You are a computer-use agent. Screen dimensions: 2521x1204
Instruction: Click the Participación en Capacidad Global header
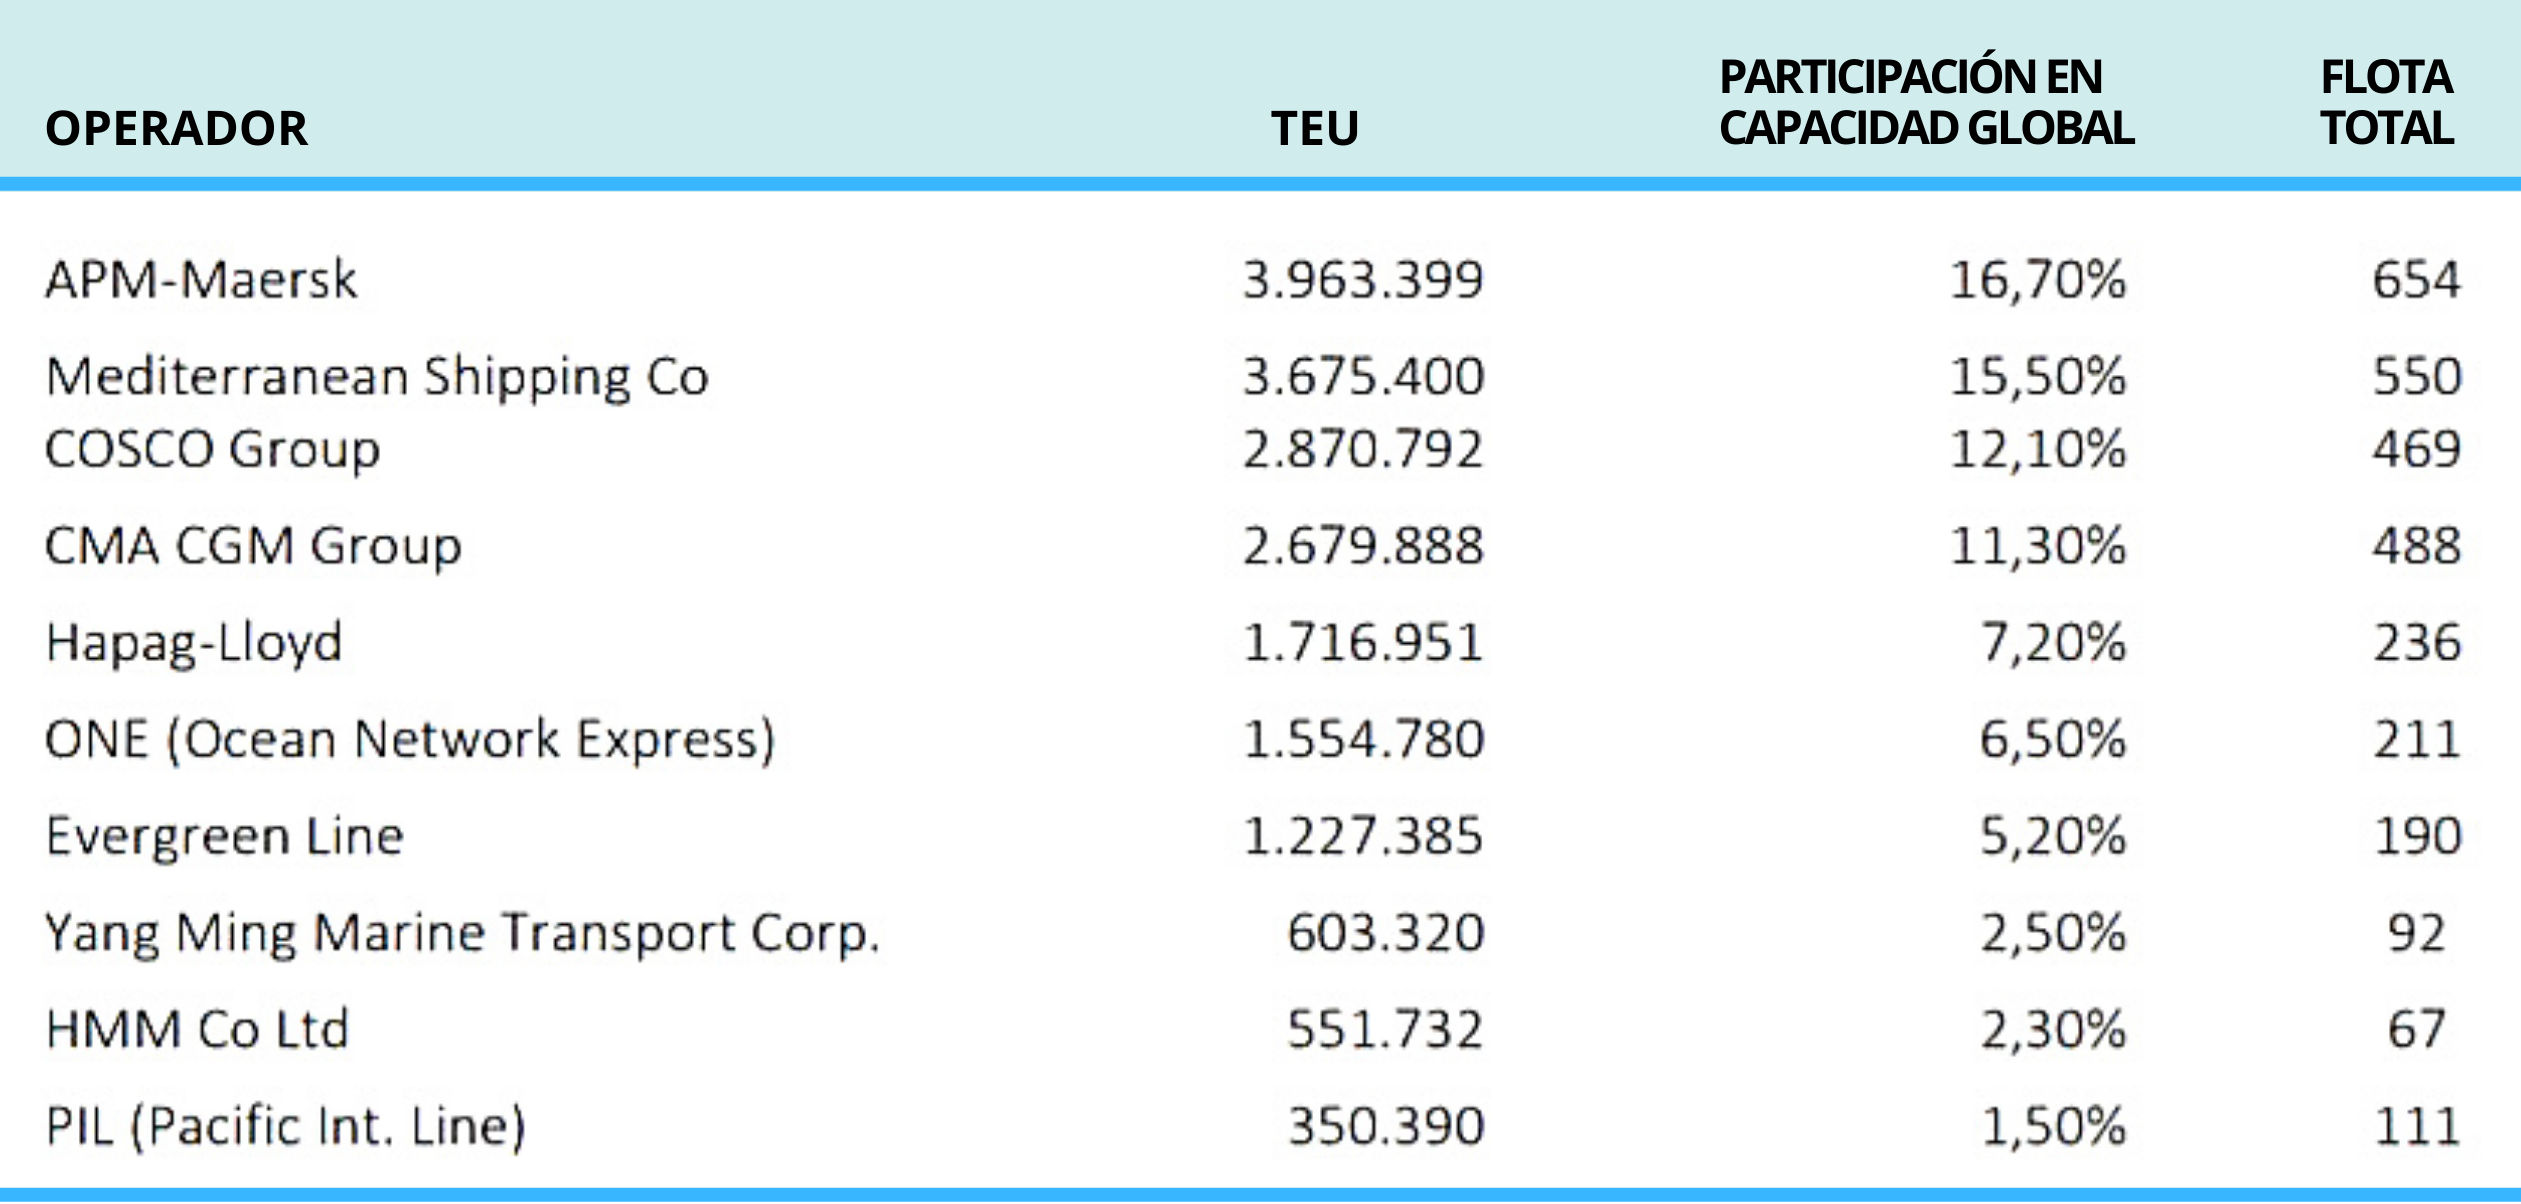[x=1926, y=103]
